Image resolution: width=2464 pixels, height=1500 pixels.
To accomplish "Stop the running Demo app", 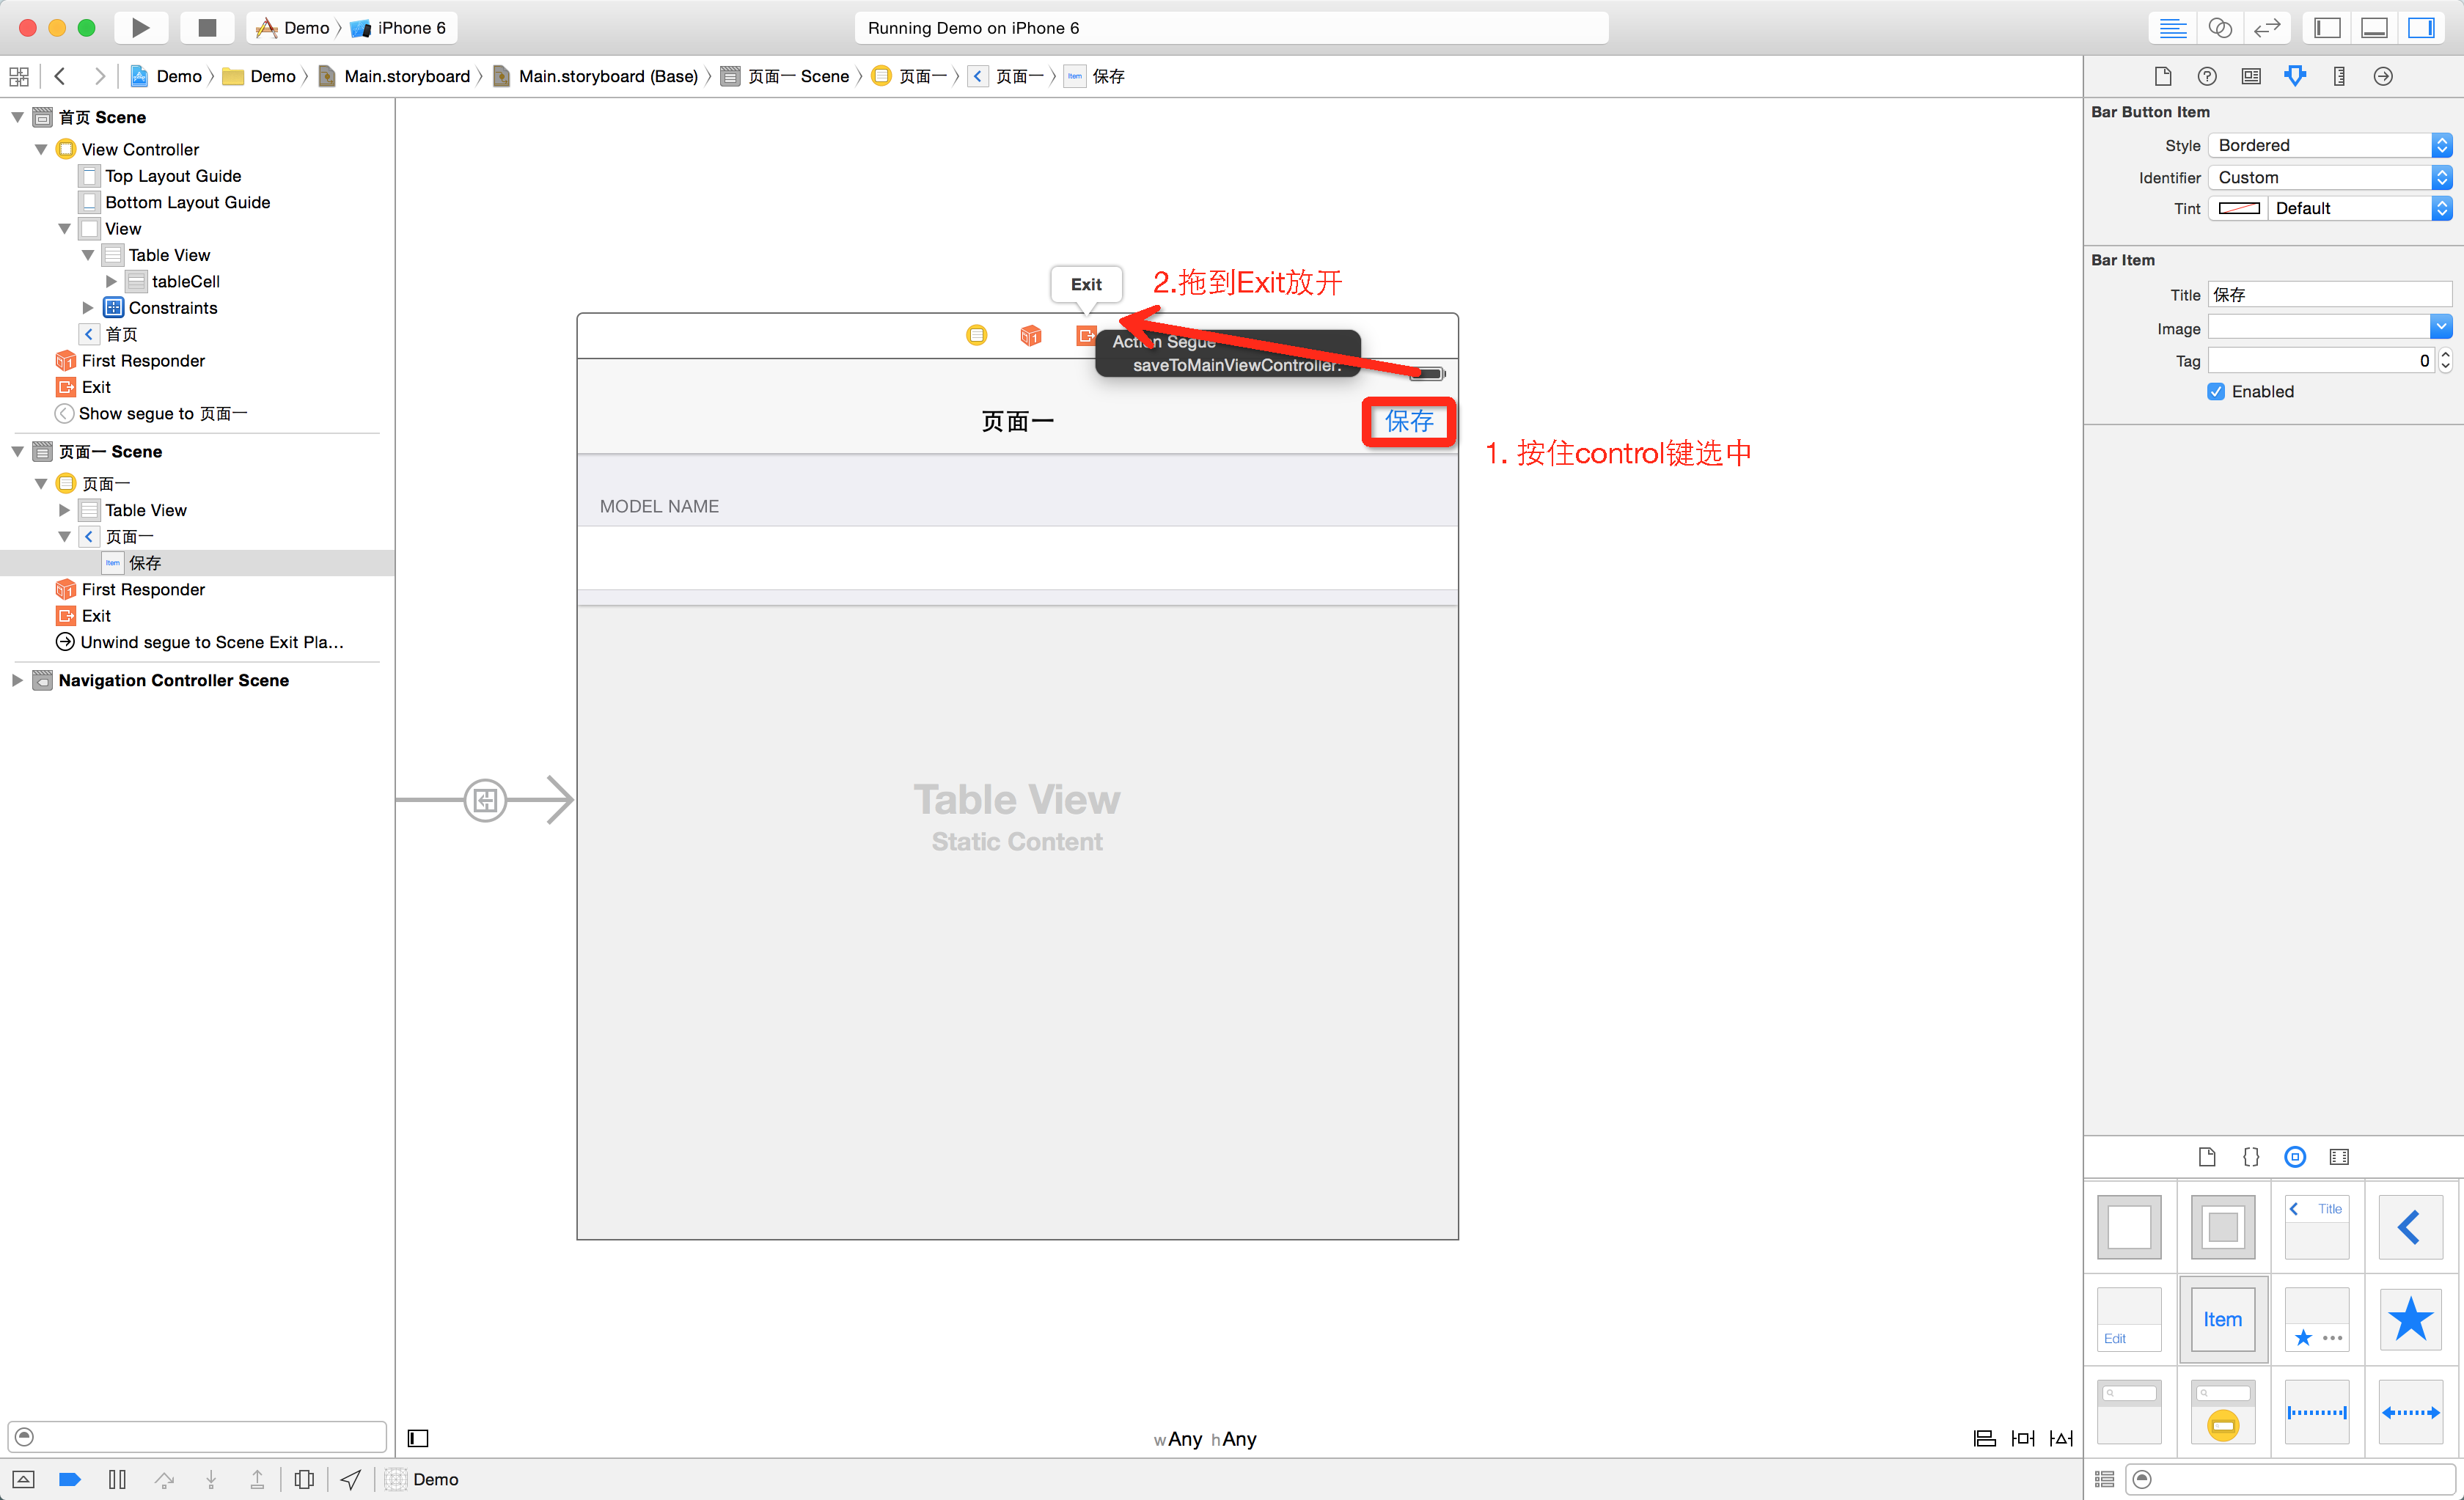I will [206, 27].
